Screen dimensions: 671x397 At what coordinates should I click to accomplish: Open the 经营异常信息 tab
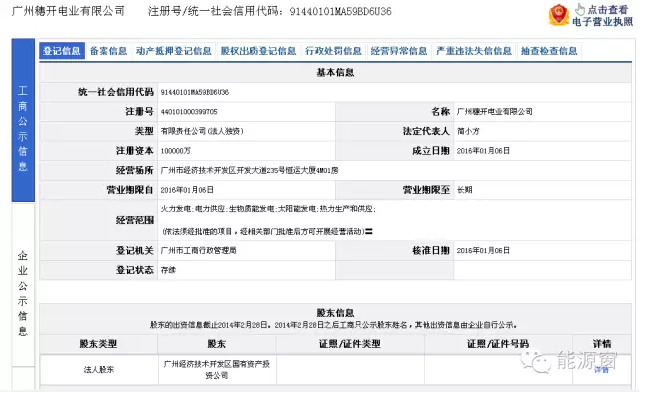pyautogui.click(x=399, y=51)
